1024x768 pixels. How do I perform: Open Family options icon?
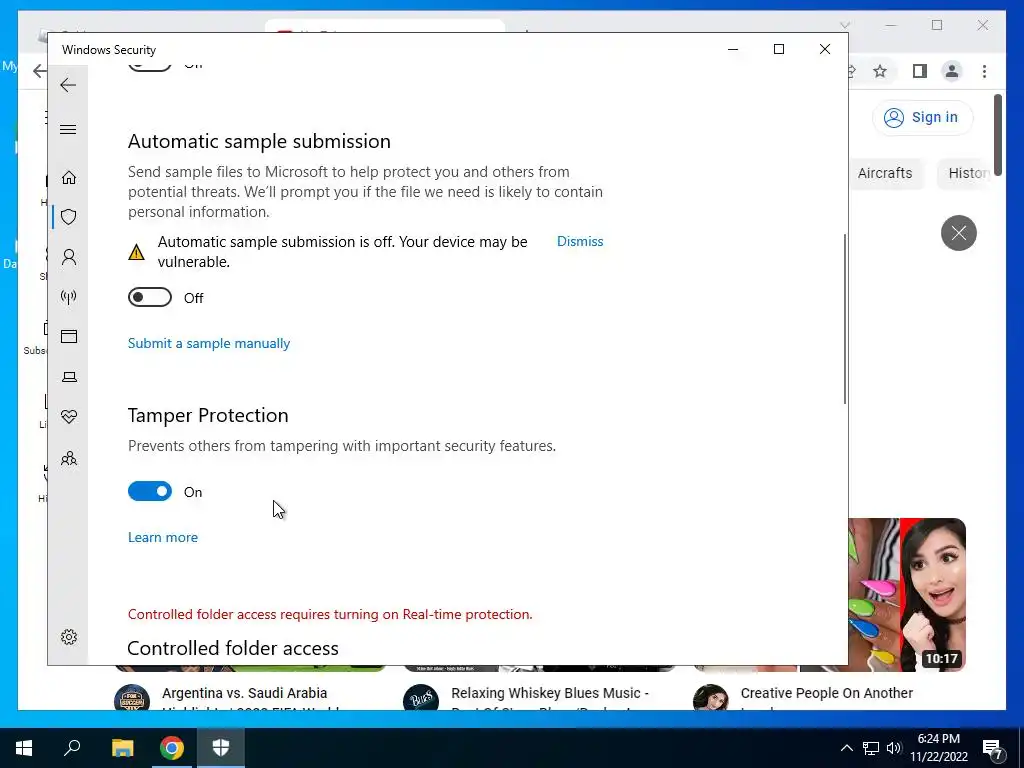coord(69,458)
